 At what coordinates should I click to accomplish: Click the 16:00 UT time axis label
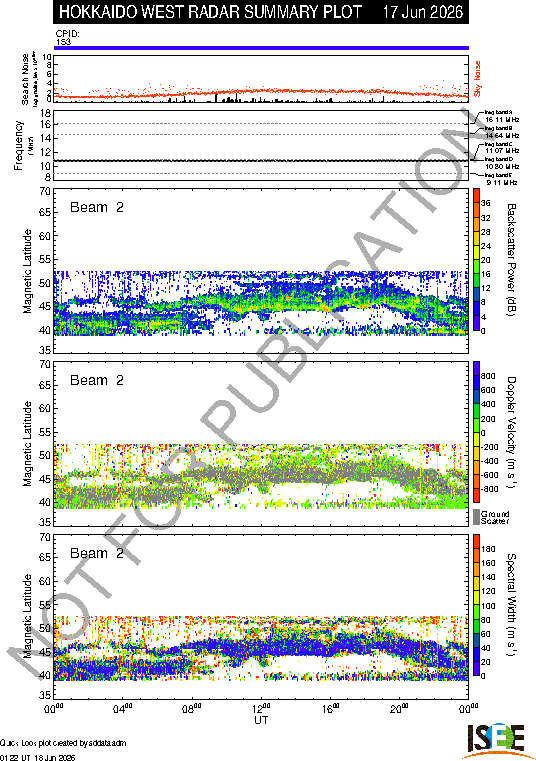pyautogui.click(x=331, y=709)
